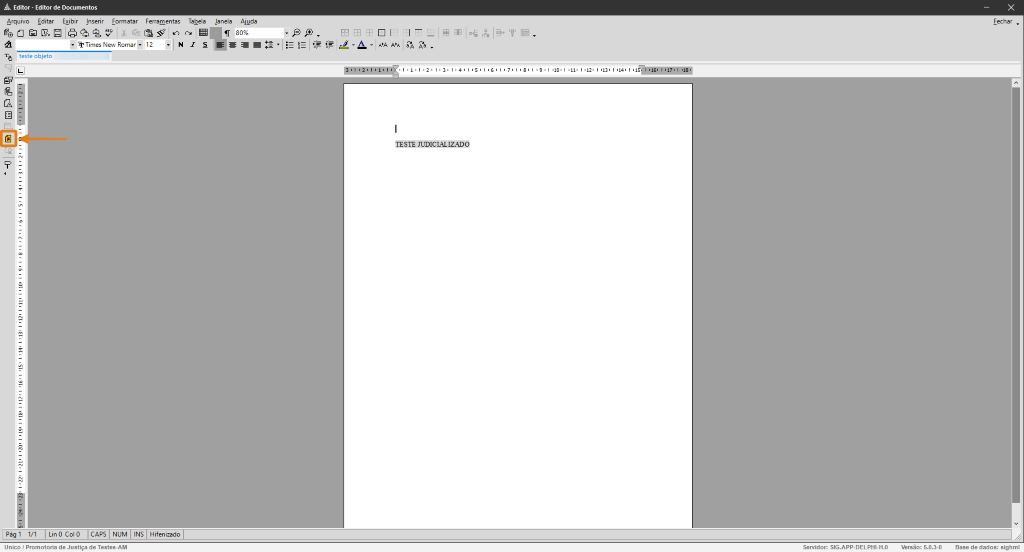The image size is (1024, 552).
Task: Expand the 80% zoom dropdown arrow
Action: pos(286,33)
